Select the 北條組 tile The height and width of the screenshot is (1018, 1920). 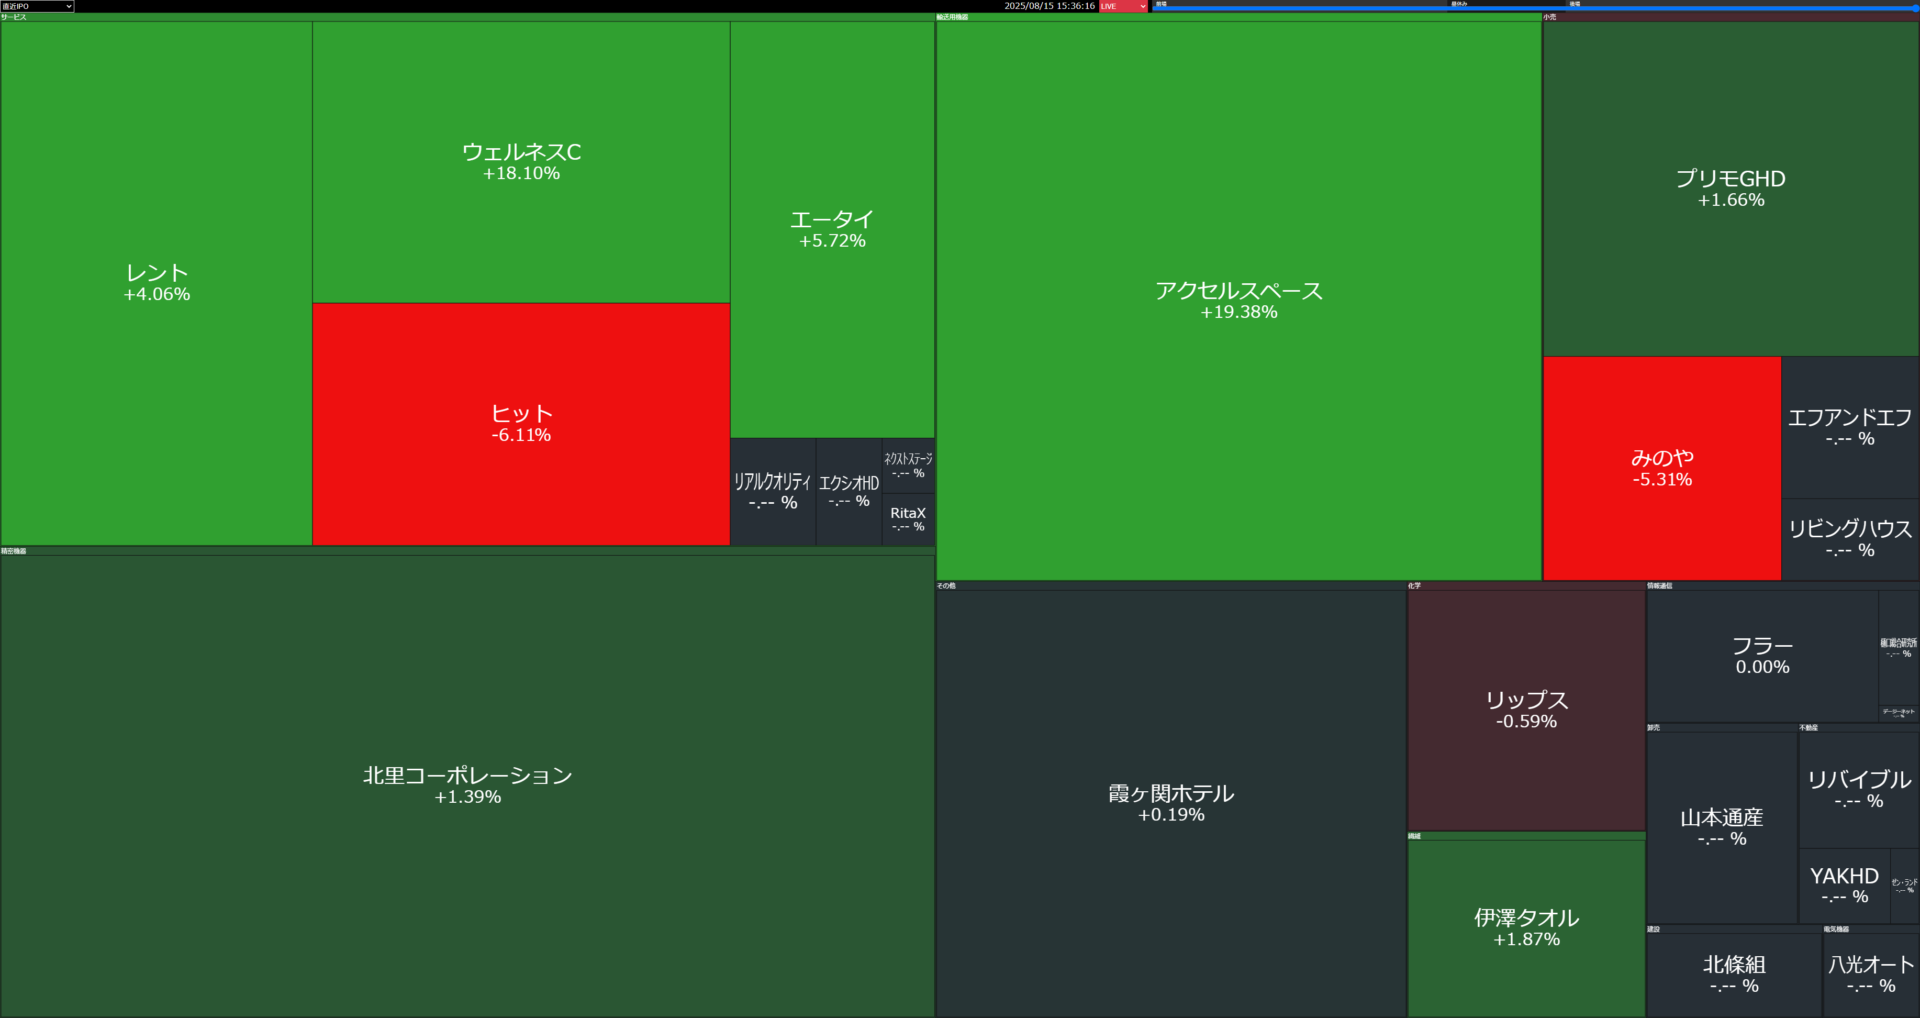tap(1734, 975)
